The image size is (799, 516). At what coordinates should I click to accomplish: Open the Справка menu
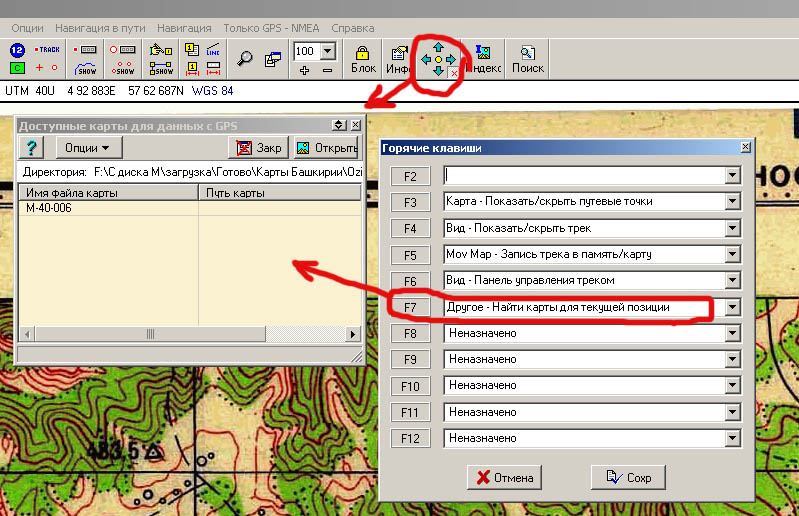click(353, 27)
